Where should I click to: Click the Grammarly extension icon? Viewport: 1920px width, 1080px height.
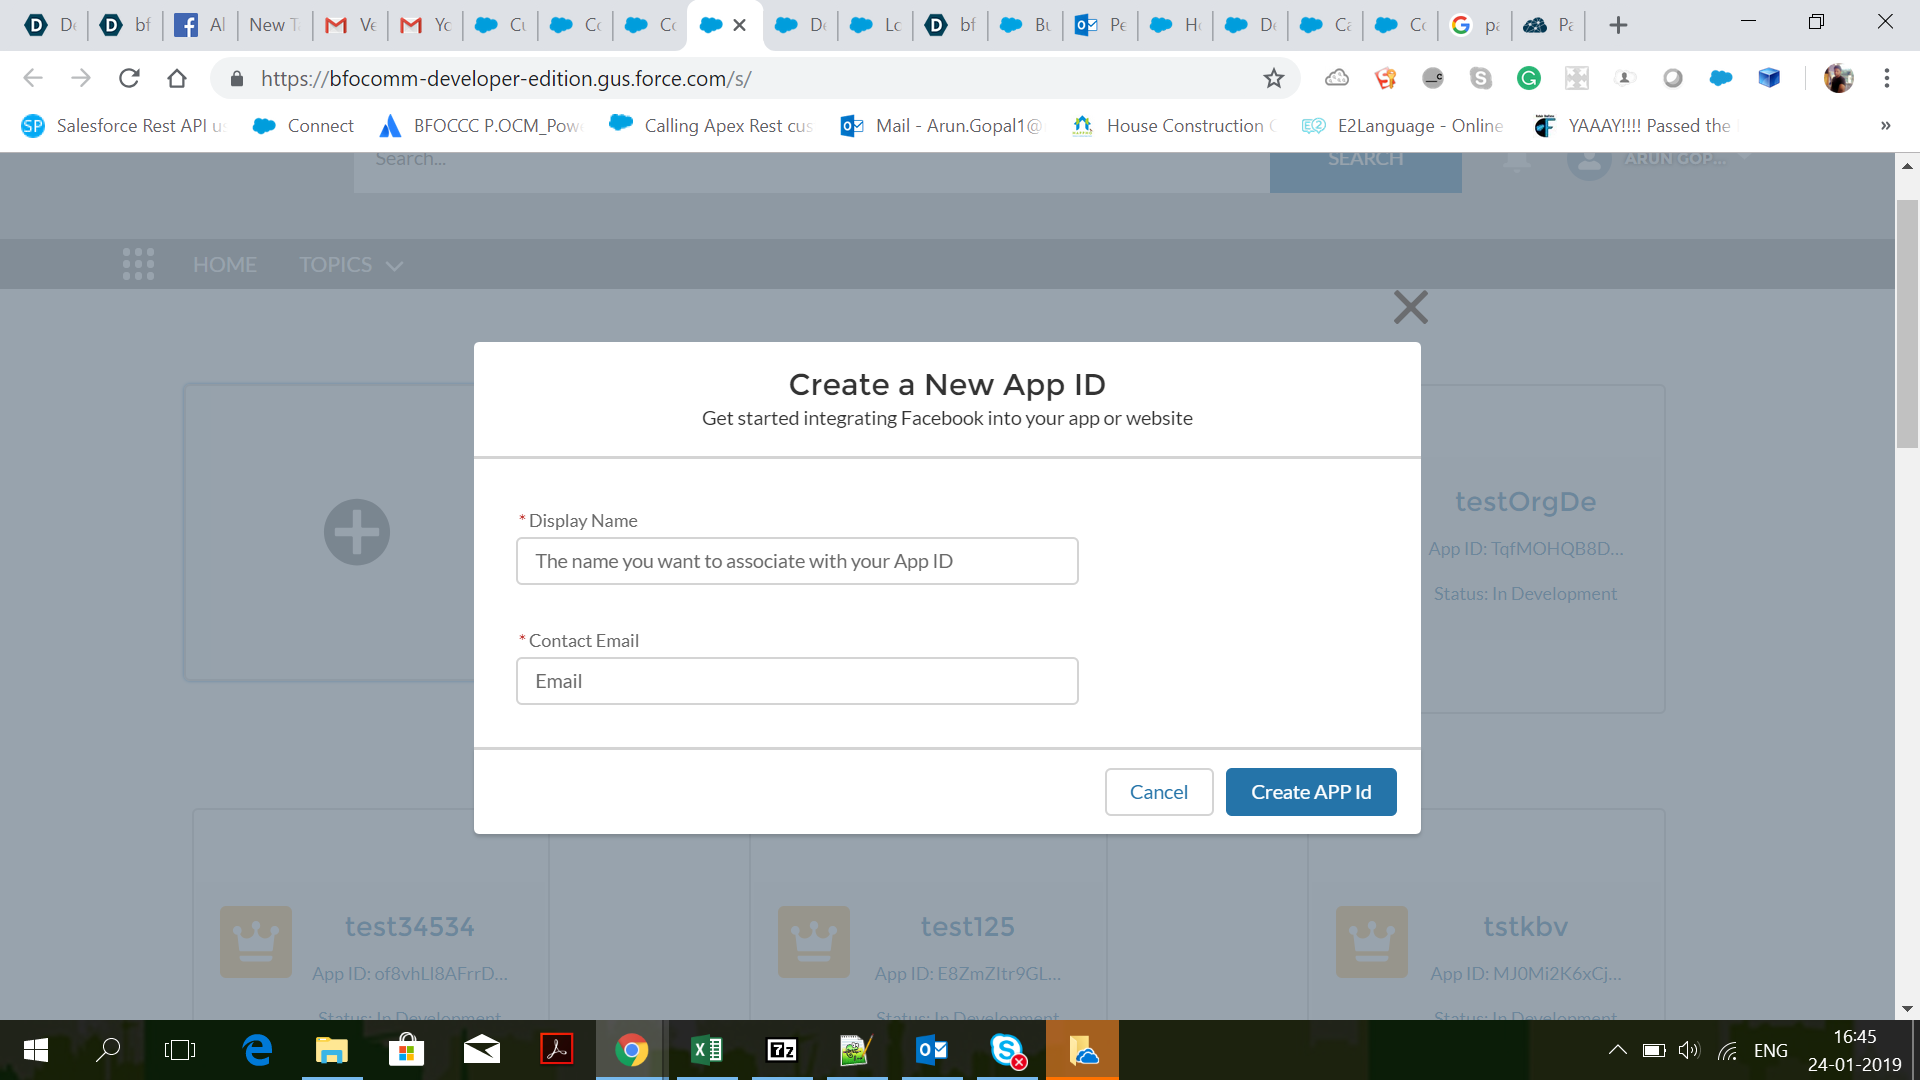coord(1528,78)
